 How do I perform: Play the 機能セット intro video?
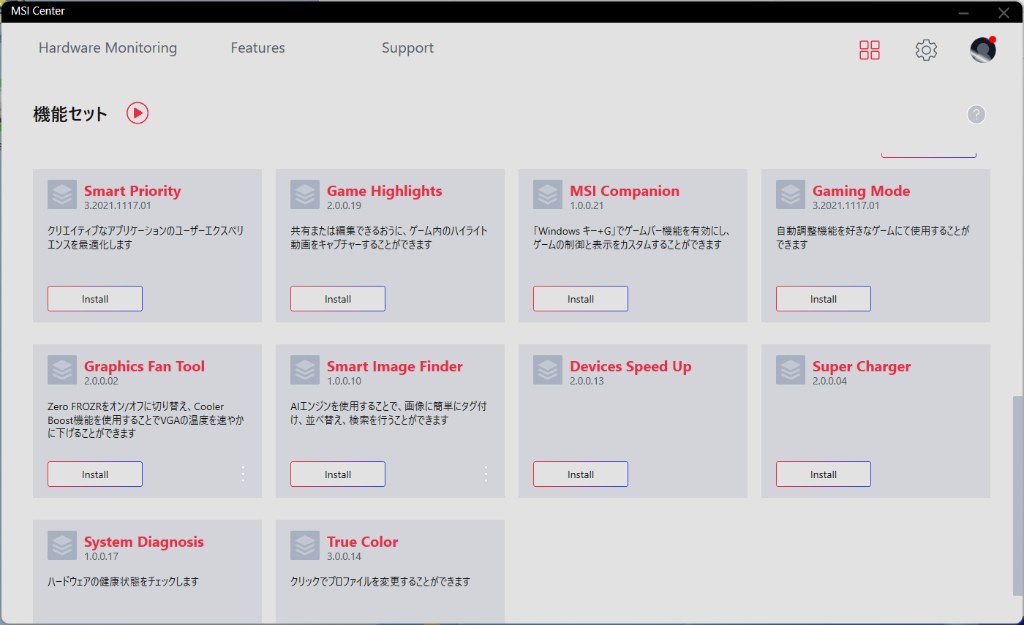(x=137, y=113)
